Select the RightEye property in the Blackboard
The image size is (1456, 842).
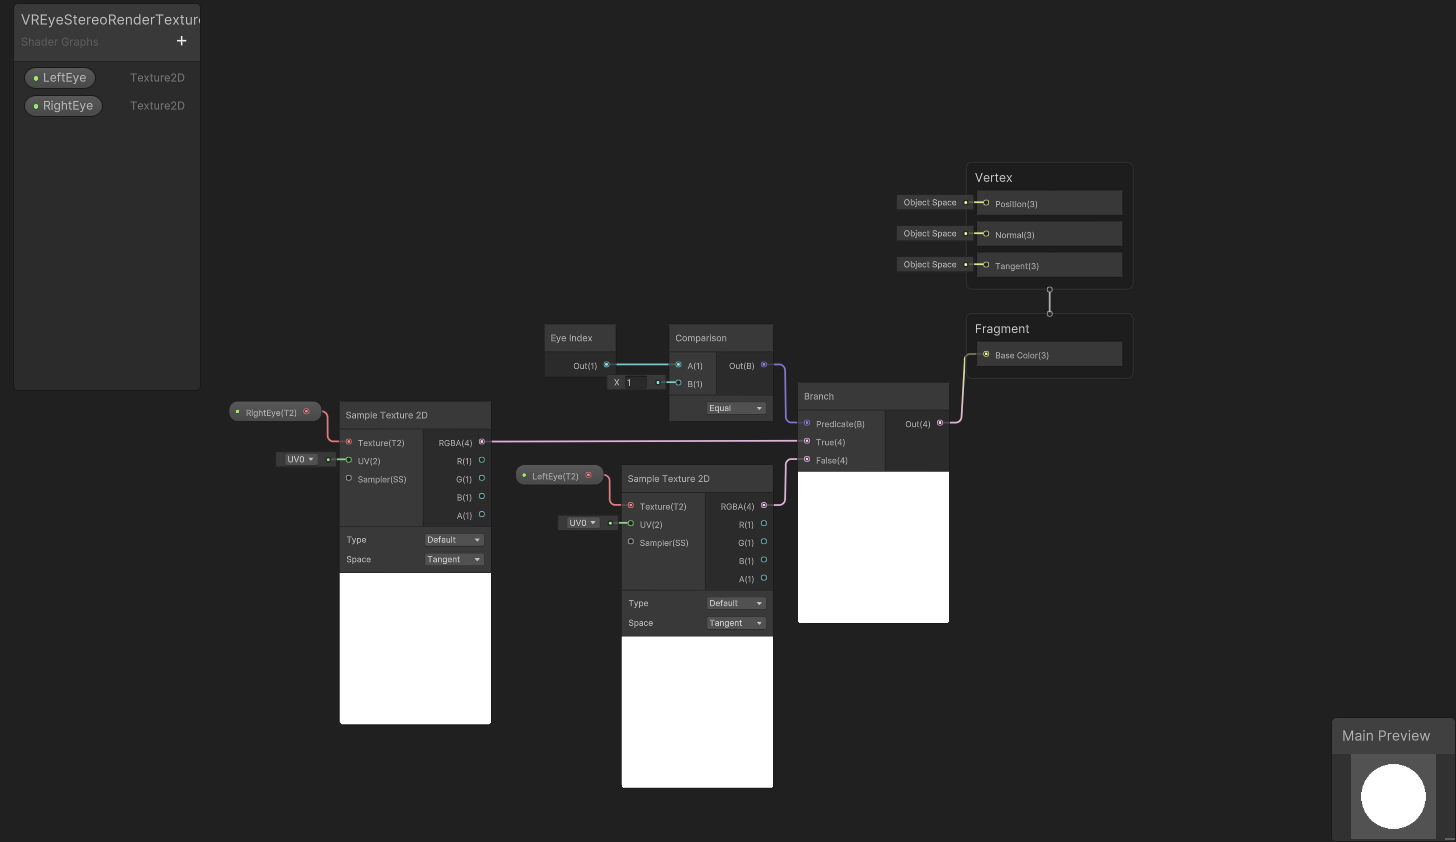[63, 106]
